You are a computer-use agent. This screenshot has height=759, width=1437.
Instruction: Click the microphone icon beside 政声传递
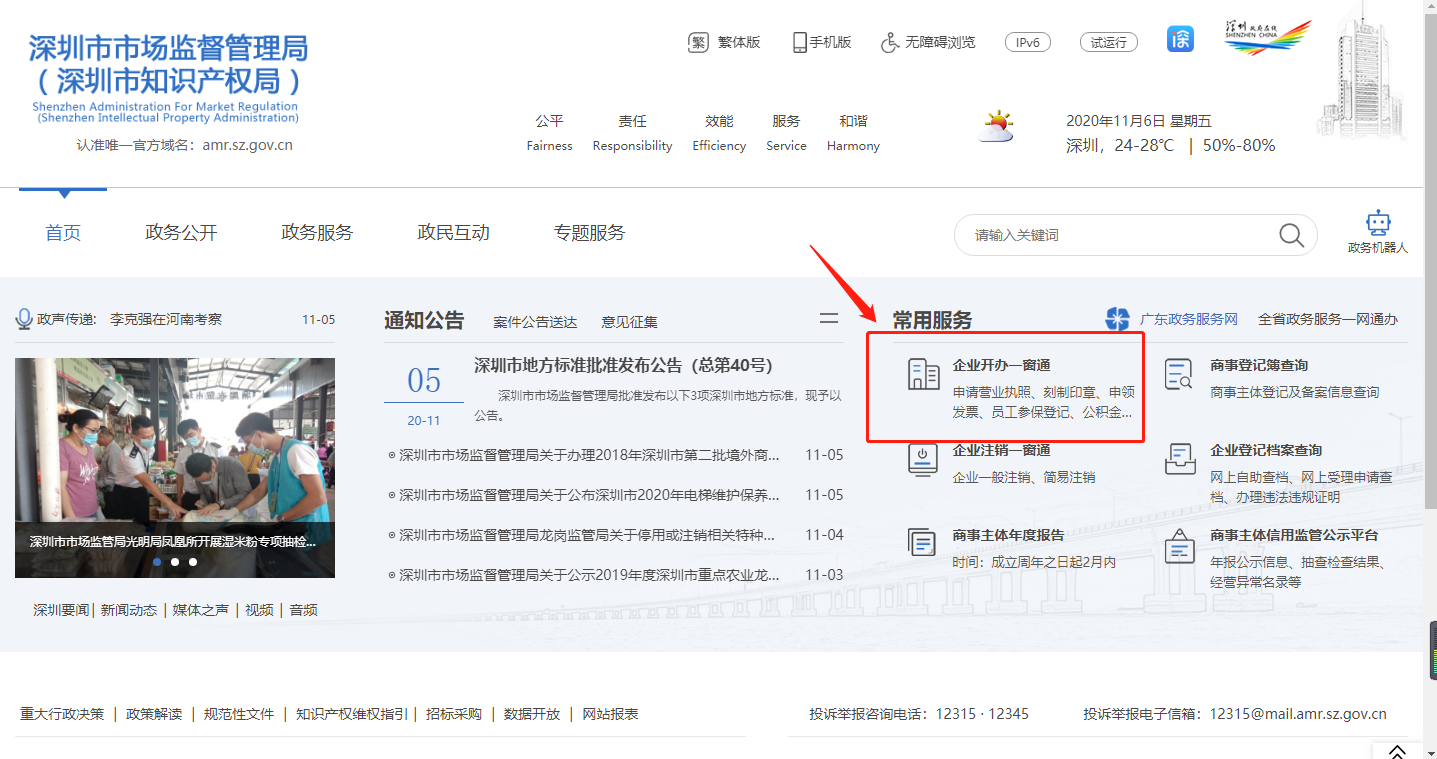pyautogui.click(x=21, y=318)
